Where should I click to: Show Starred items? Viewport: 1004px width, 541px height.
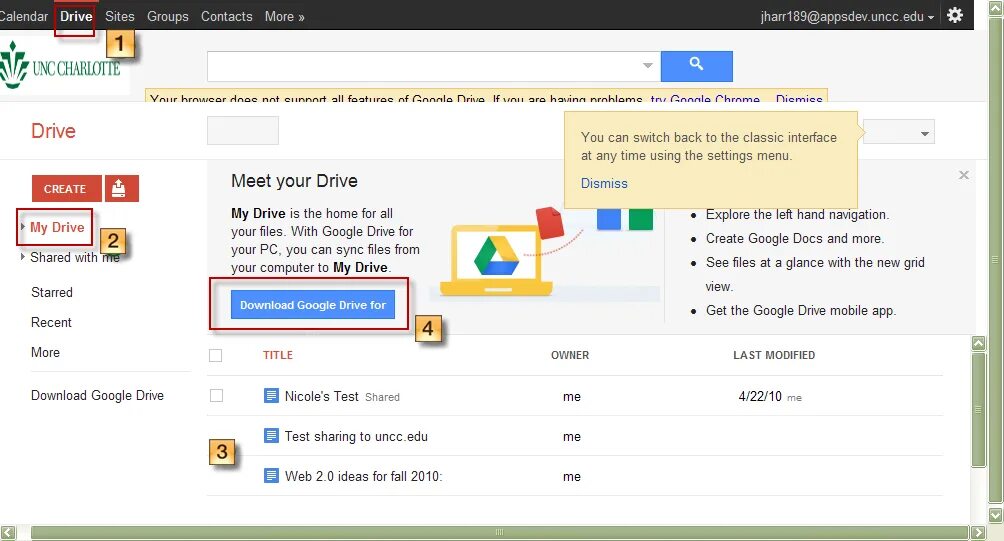tap(52, 292)
